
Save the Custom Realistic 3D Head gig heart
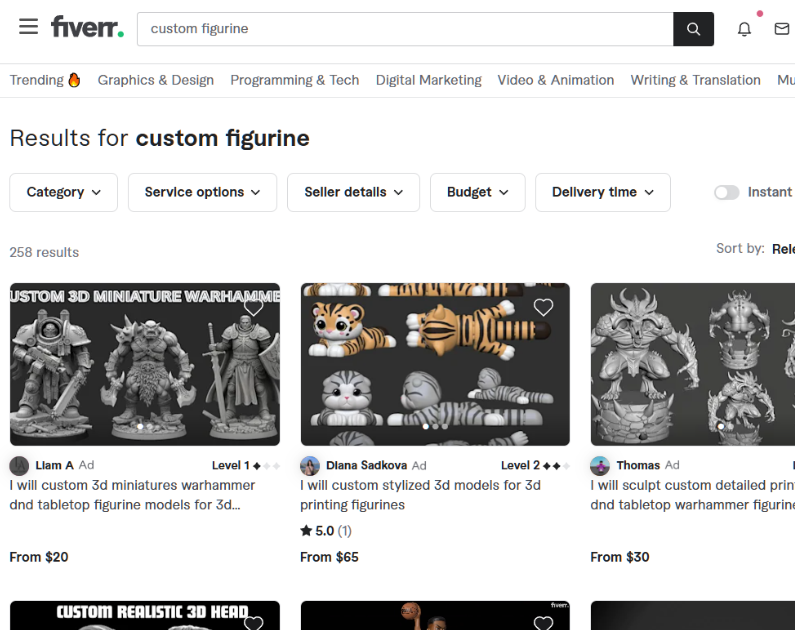tap(254, 622)
